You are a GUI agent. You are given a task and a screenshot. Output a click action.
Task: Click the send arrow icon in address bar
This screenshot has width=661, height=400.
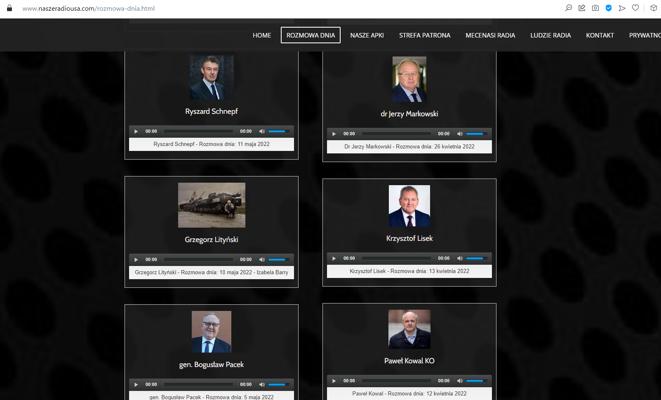pos(622,8)
